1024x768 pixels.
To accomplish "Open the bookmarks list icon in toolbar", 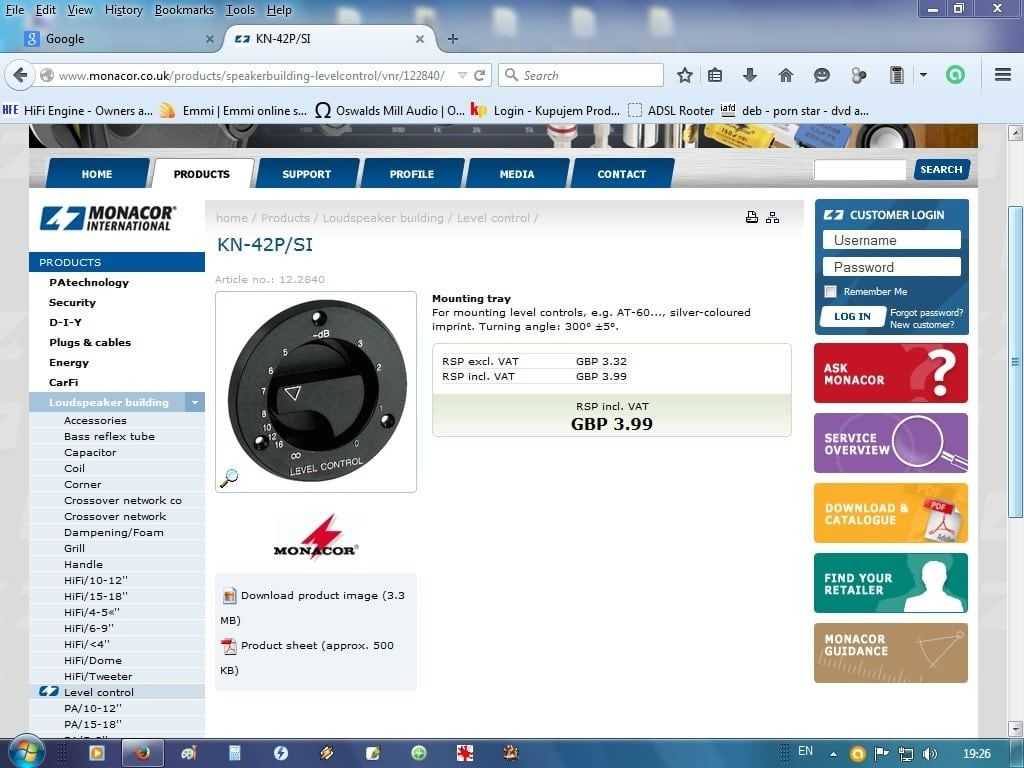I will pyautogui.click(x=715, y=75).
